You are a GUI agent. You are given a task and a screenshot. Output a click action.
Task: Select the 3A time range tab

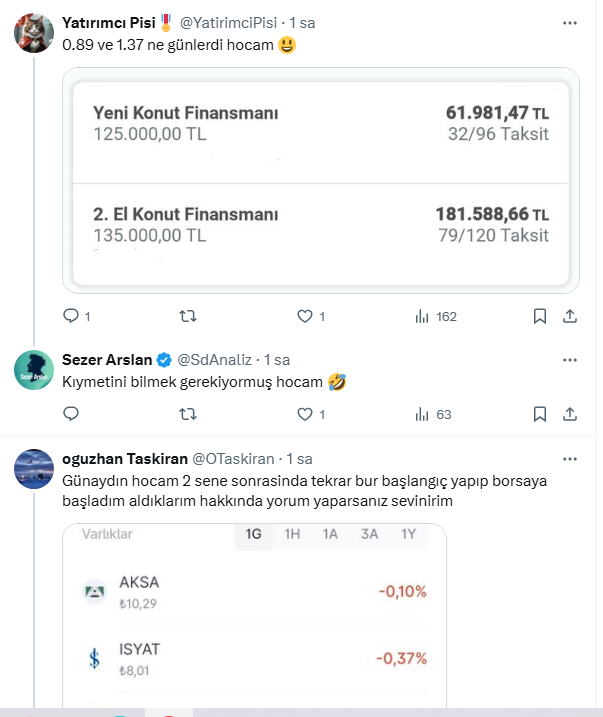369,534
